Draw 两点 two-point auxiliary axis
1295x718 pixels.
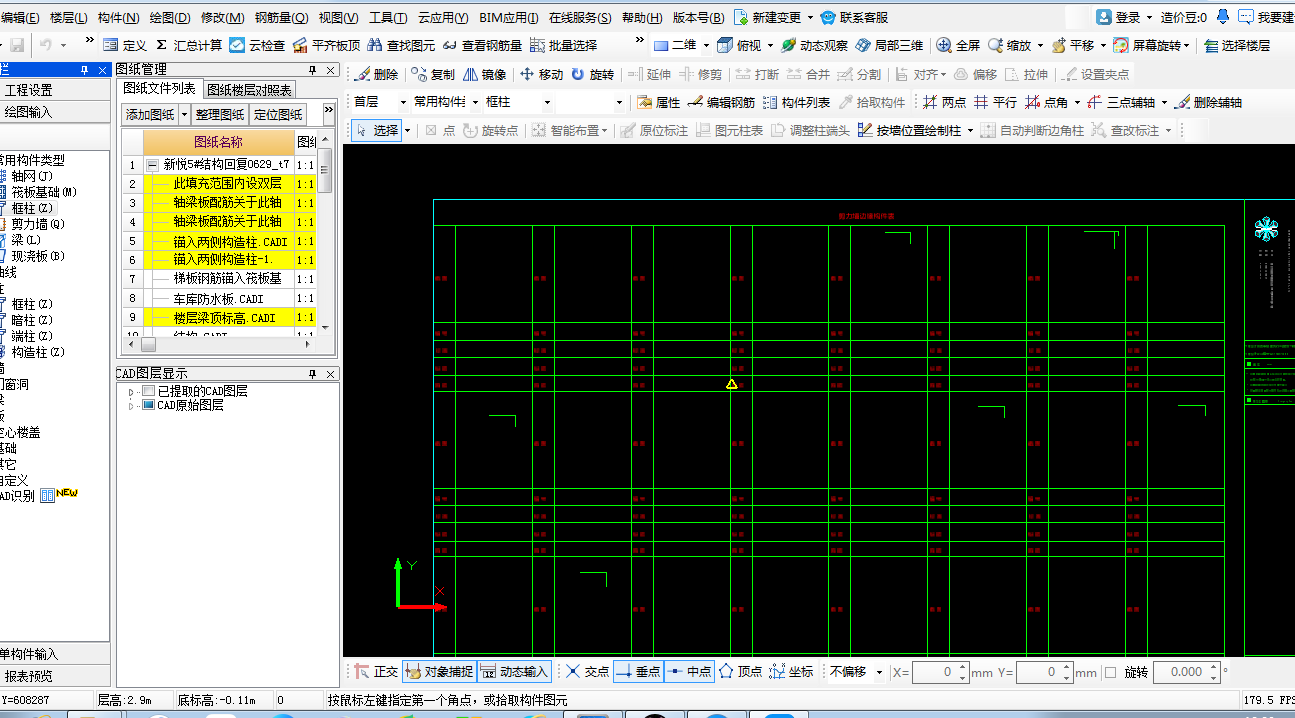[x=945, y=102]
